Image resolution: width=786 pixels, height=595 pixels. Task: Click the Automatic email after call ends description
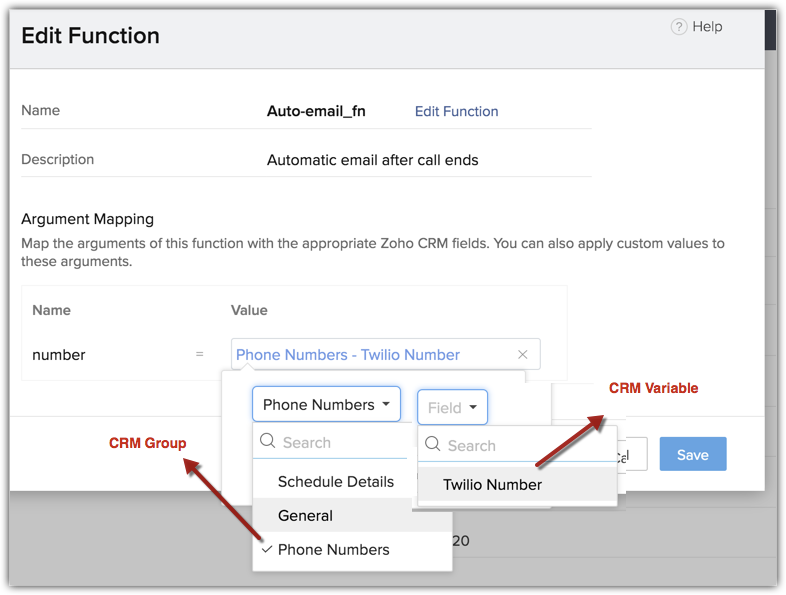click(372, 160)
